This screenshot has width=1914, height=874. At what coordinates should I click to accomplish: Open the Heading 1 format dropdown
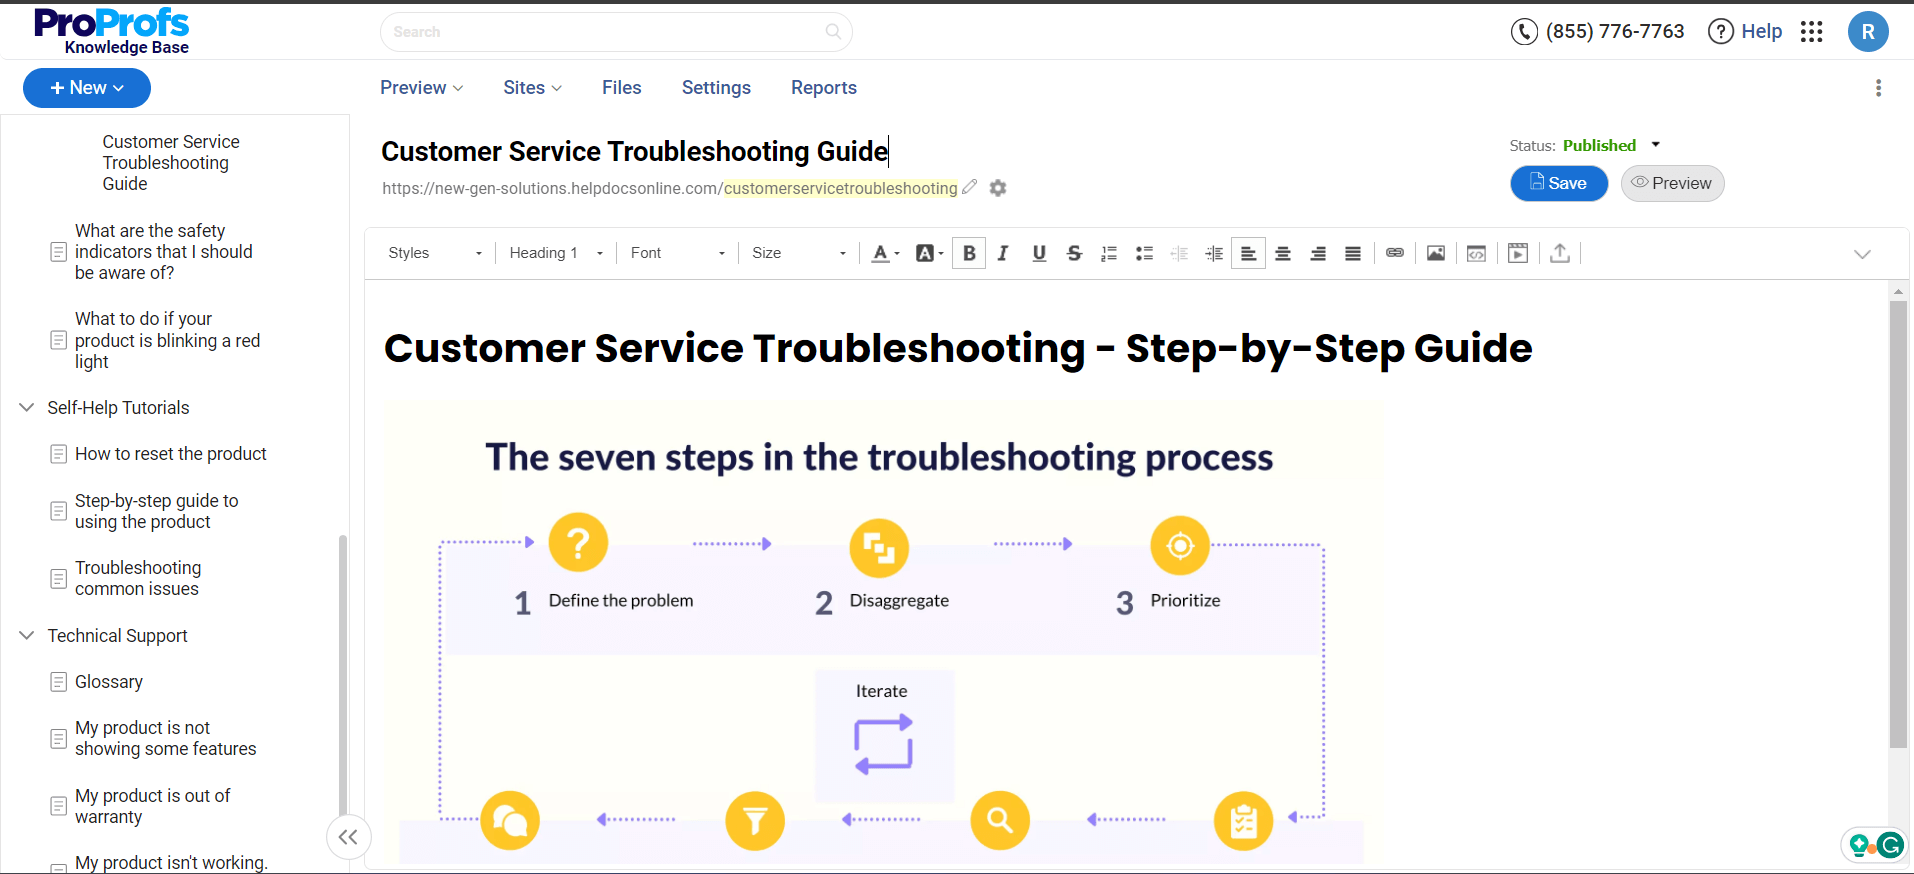(556, 253)
